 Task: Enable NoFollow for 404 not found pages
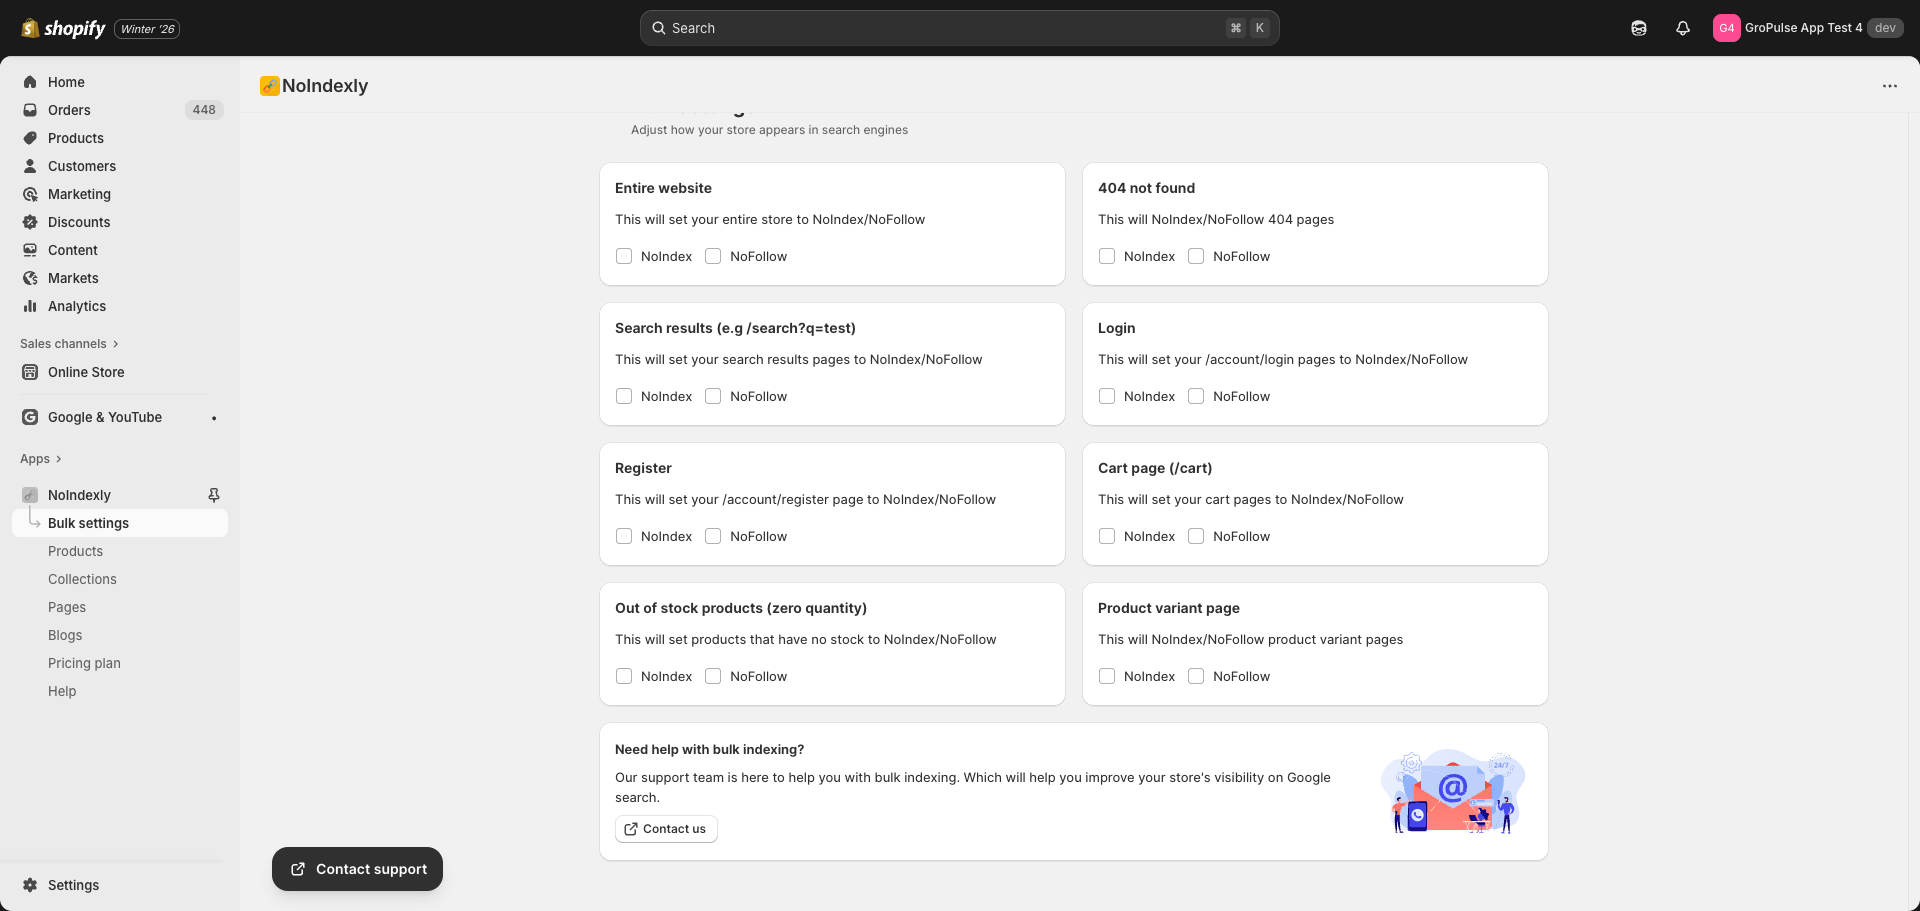(1196, 256)
